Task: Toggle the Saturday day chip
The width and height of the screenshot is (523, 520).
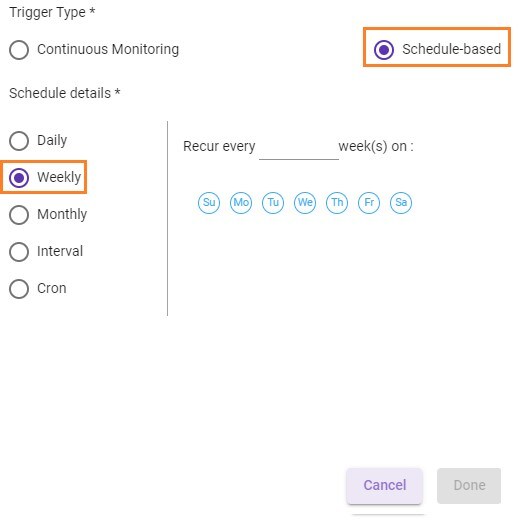Action: (x=401, y=202)
